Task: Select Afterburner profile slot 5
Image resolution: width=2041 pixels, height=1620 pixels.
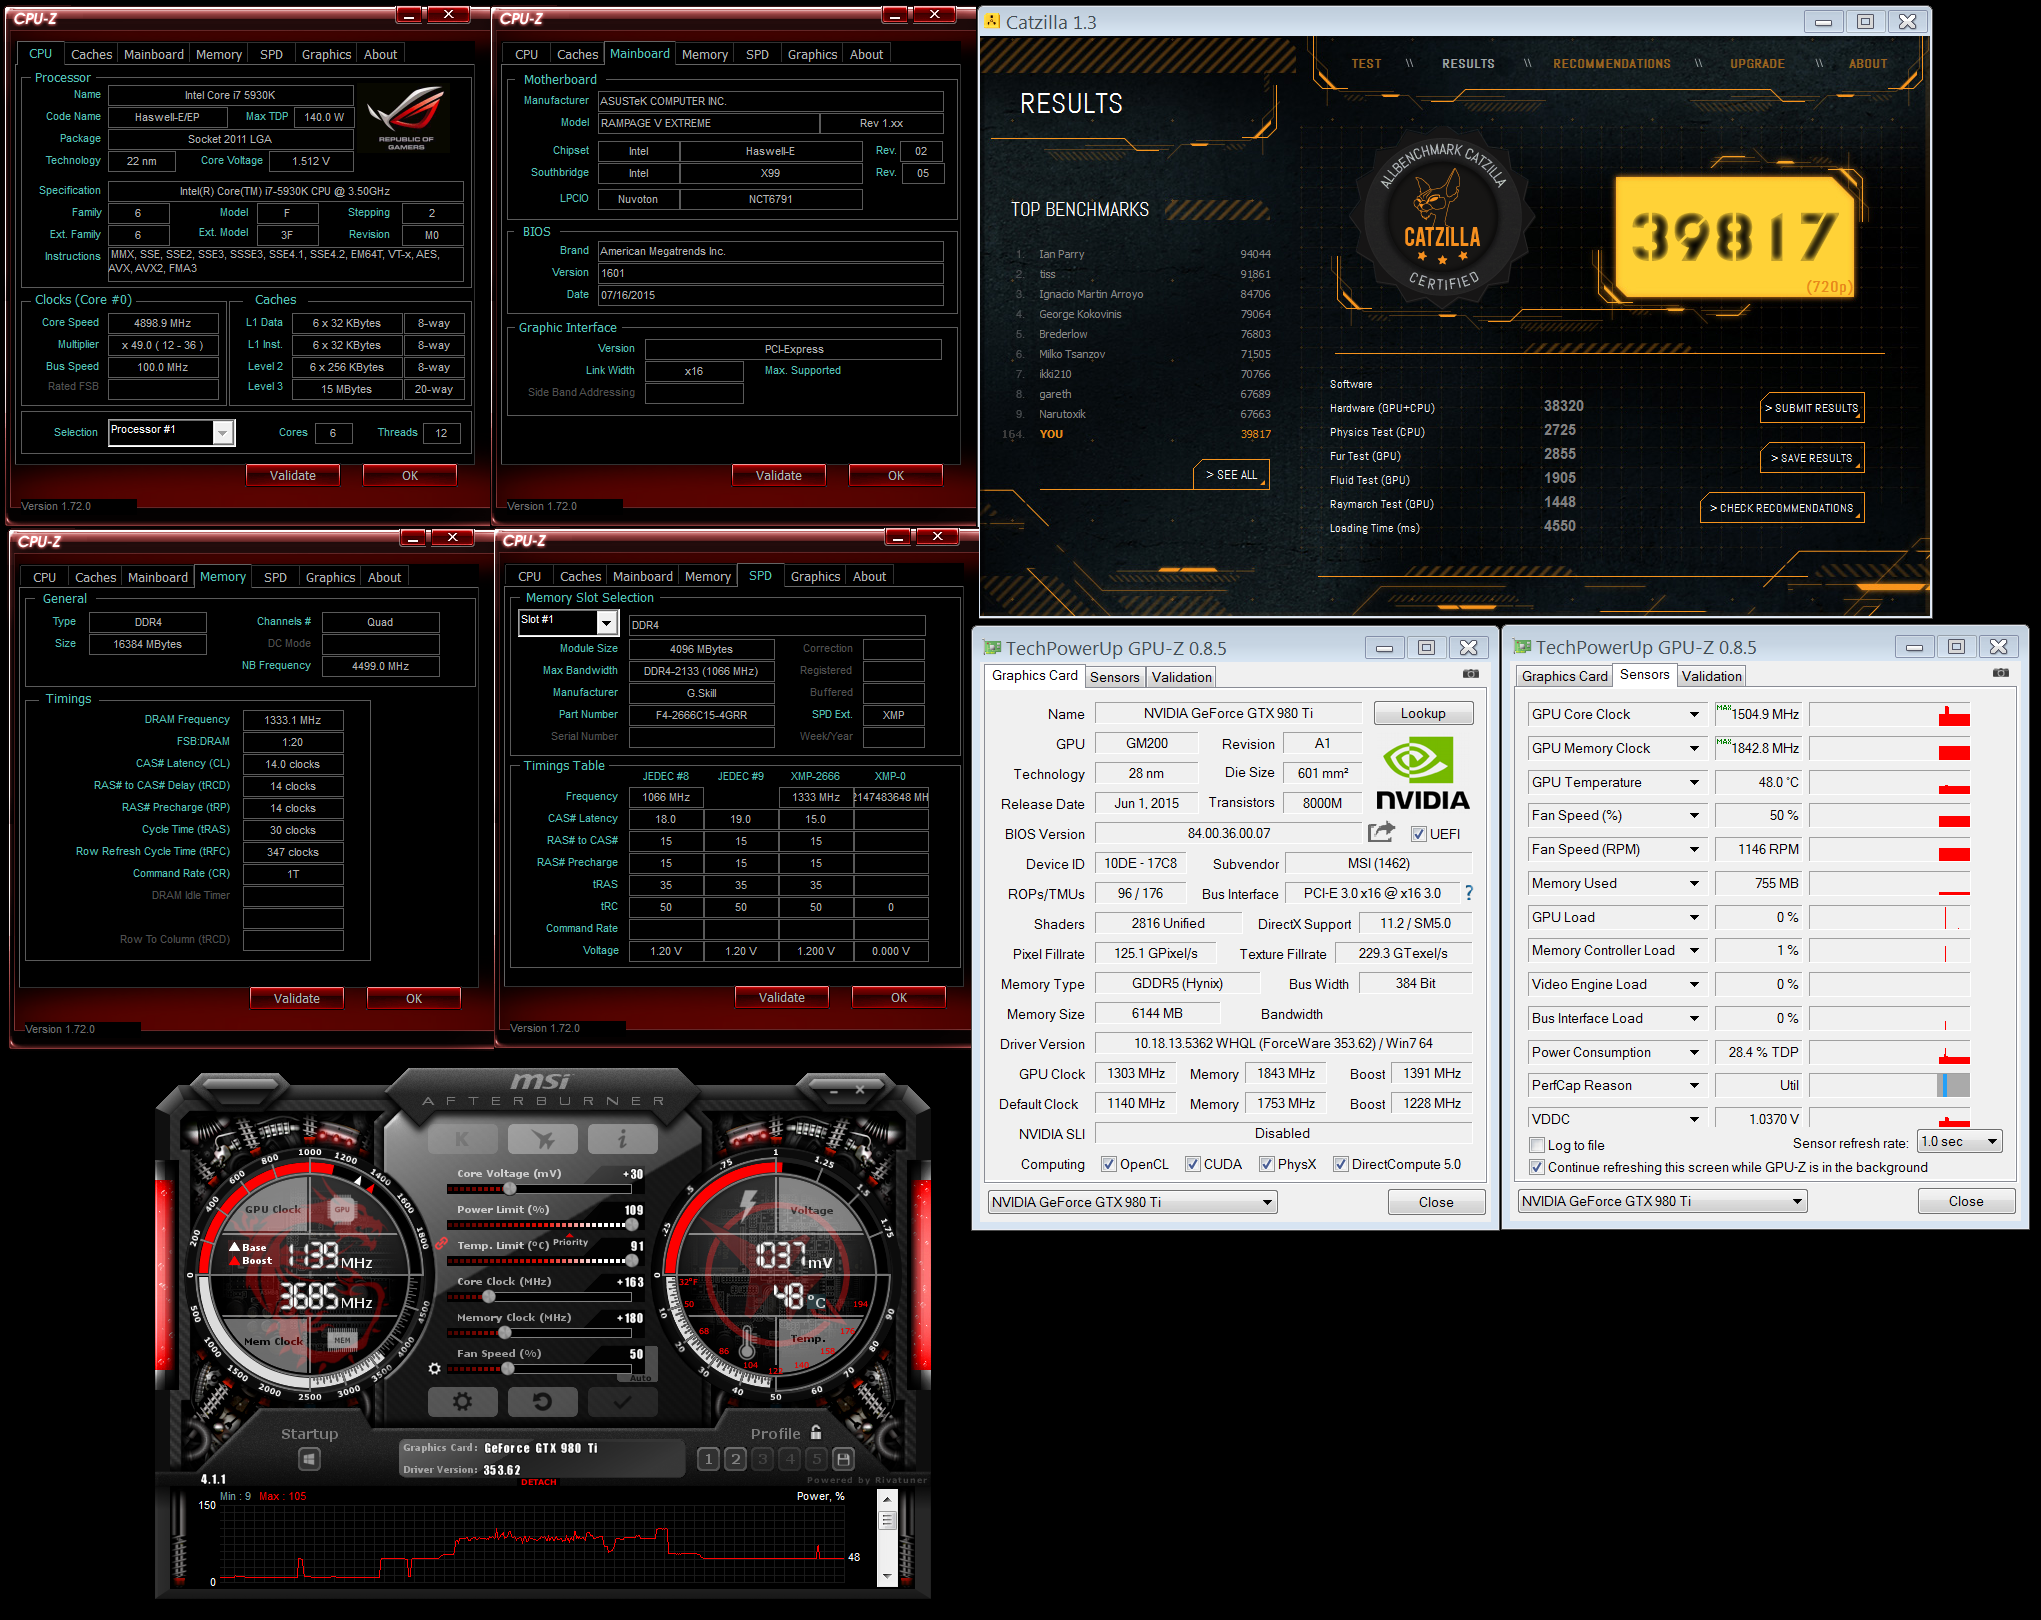Action: [816, 1459]
